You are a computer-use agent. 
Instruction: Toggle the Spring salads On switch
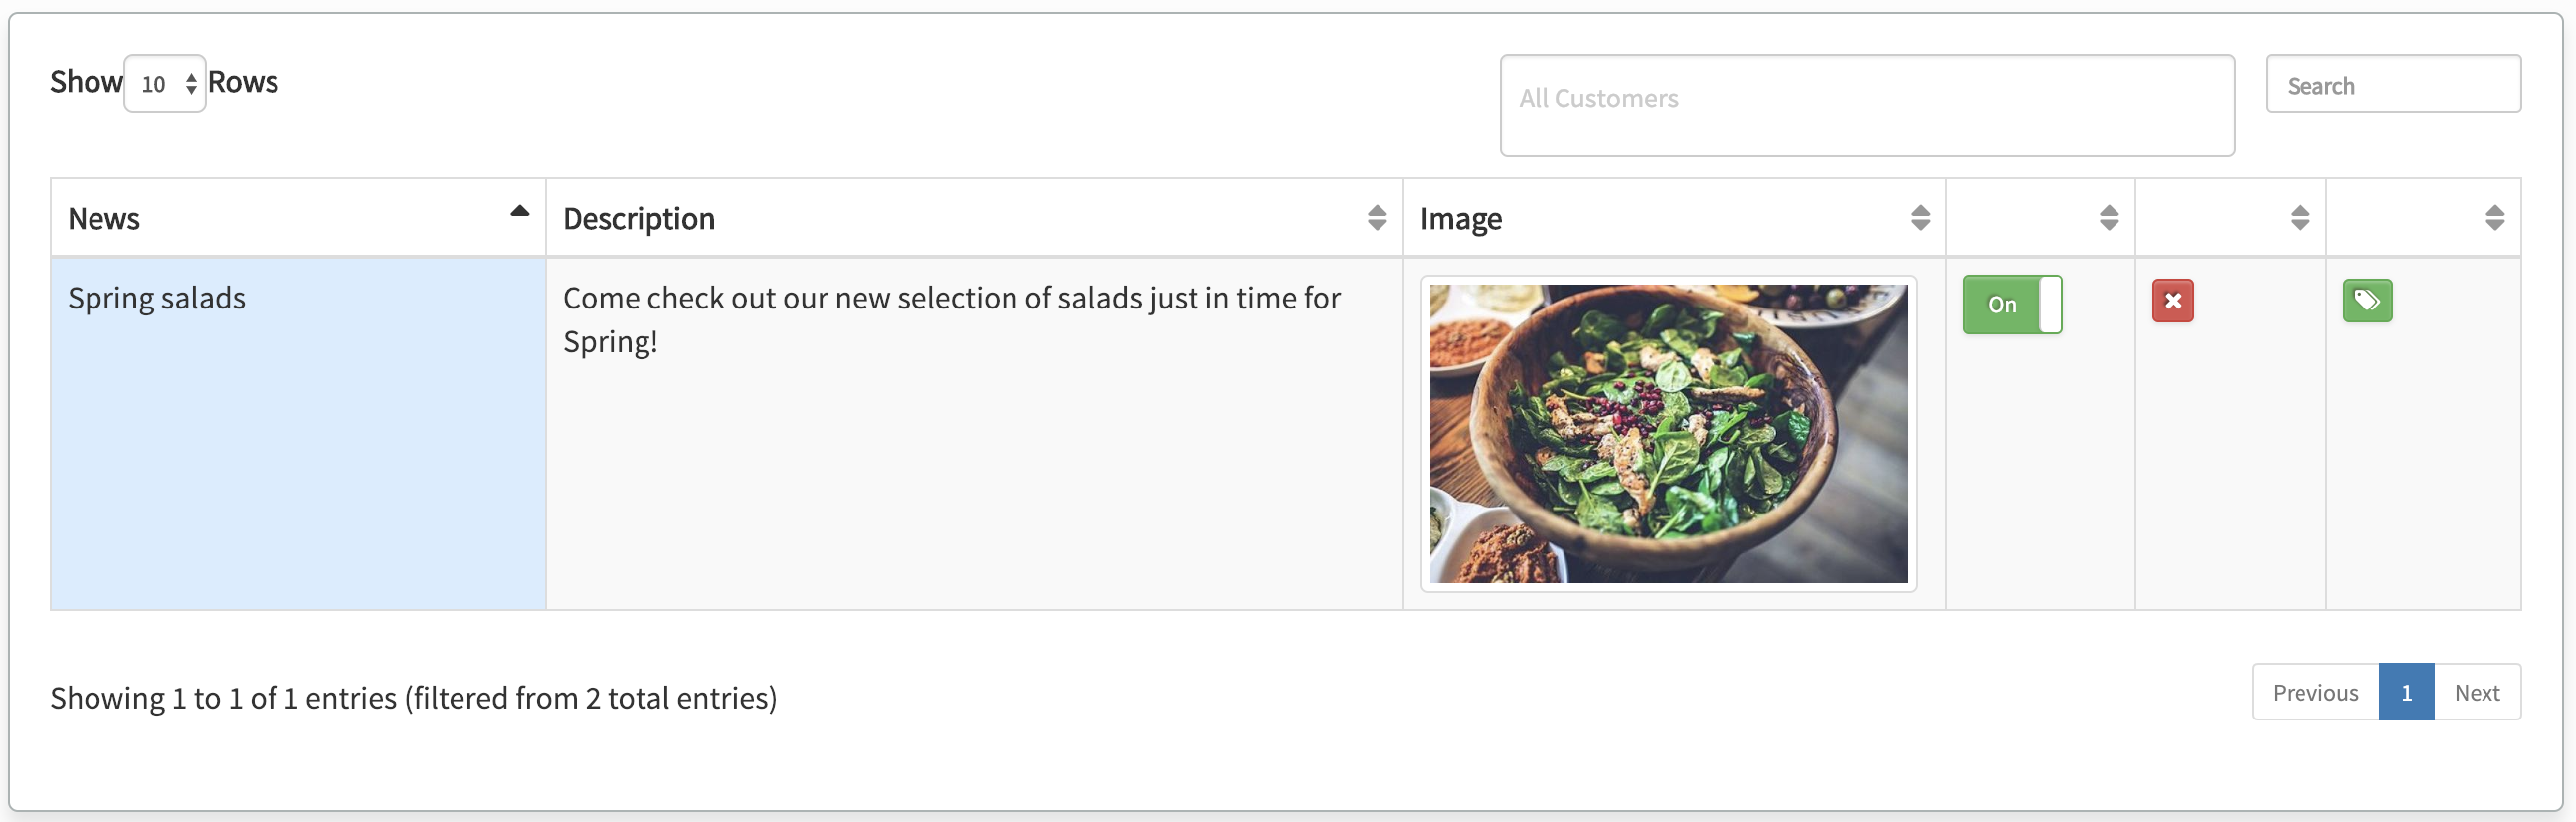2011,304
